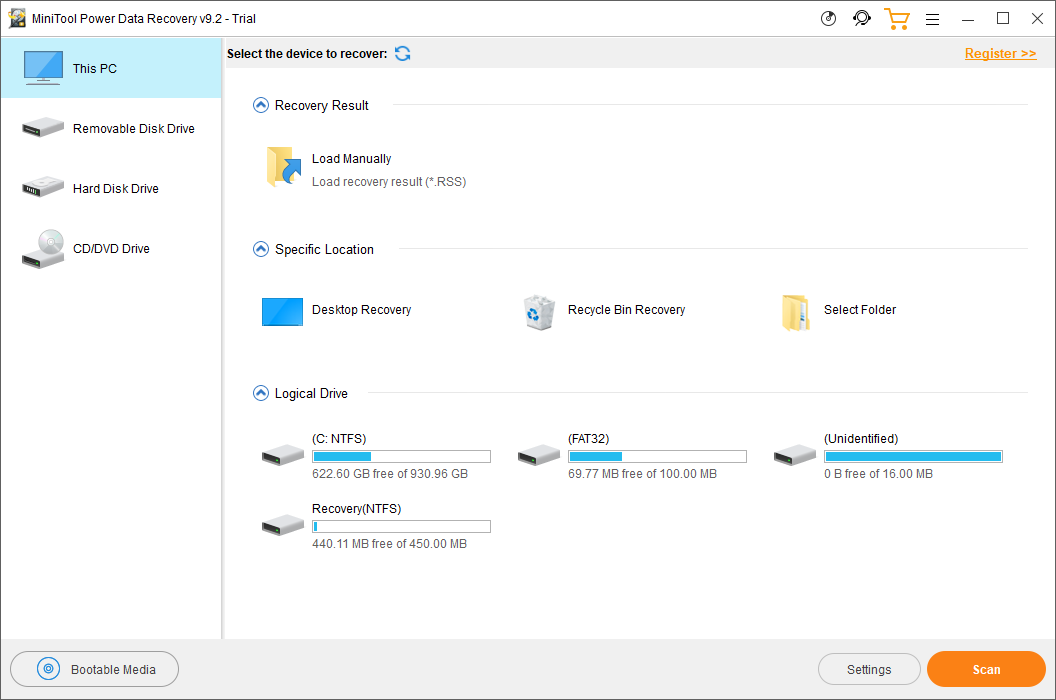The image size is (1056, 700).
Task: Collapse the Specific Location section
Action: pyautogui.click(x=261, y=249)
